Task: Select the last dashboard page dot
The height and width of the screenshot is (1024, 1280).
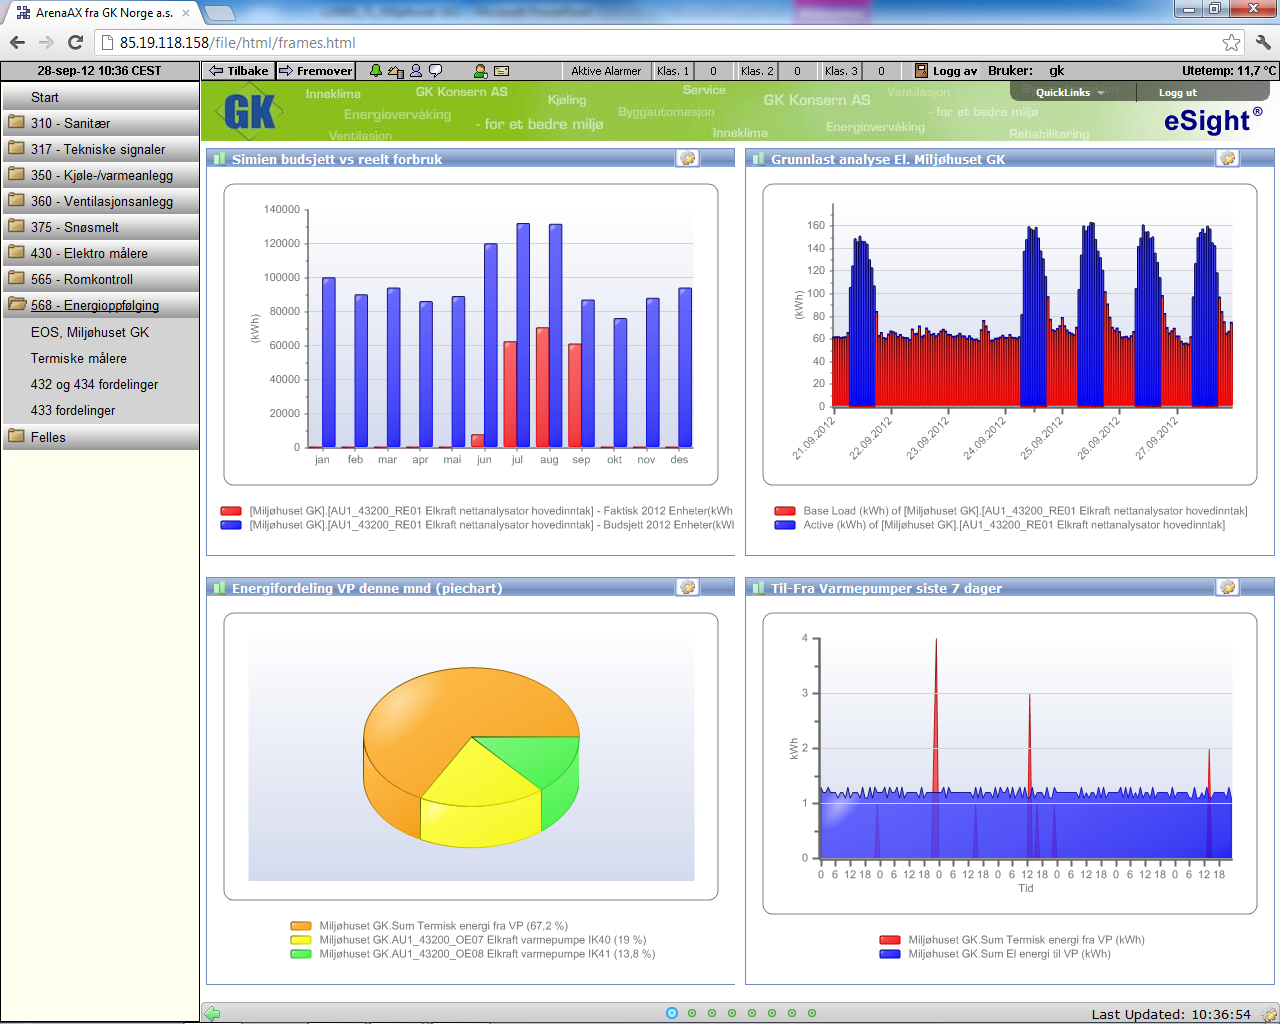Action: (812, 1013)
